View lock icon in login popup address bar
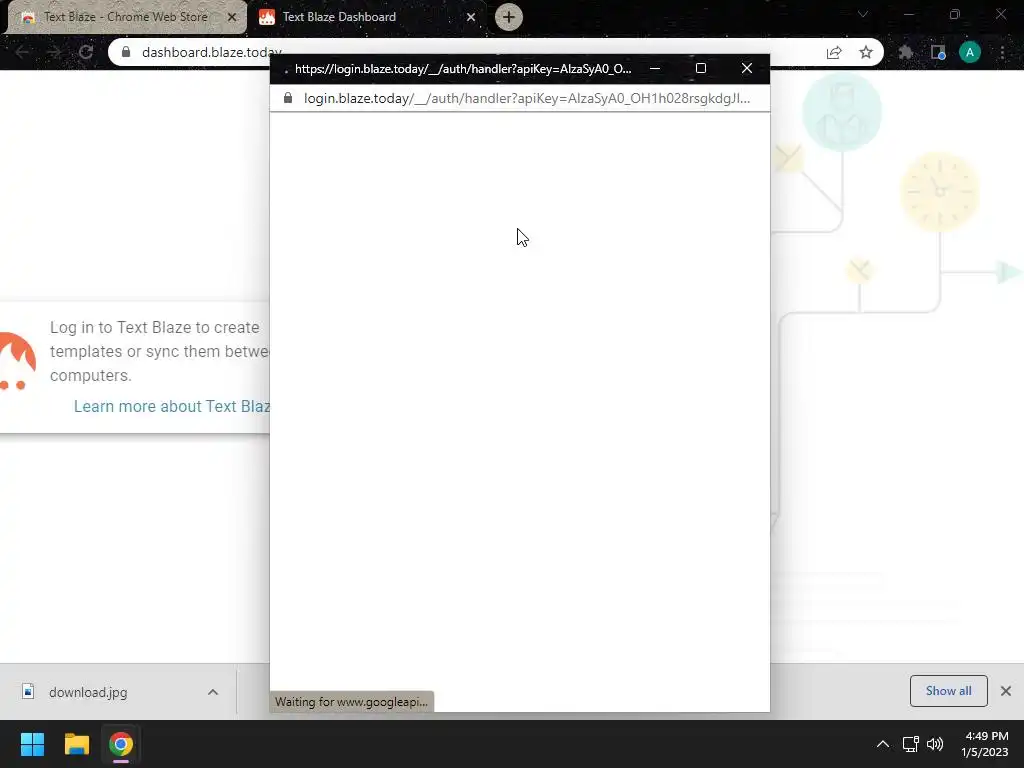Viewport: 1024px width, 768px height. (x=287, y=98)
